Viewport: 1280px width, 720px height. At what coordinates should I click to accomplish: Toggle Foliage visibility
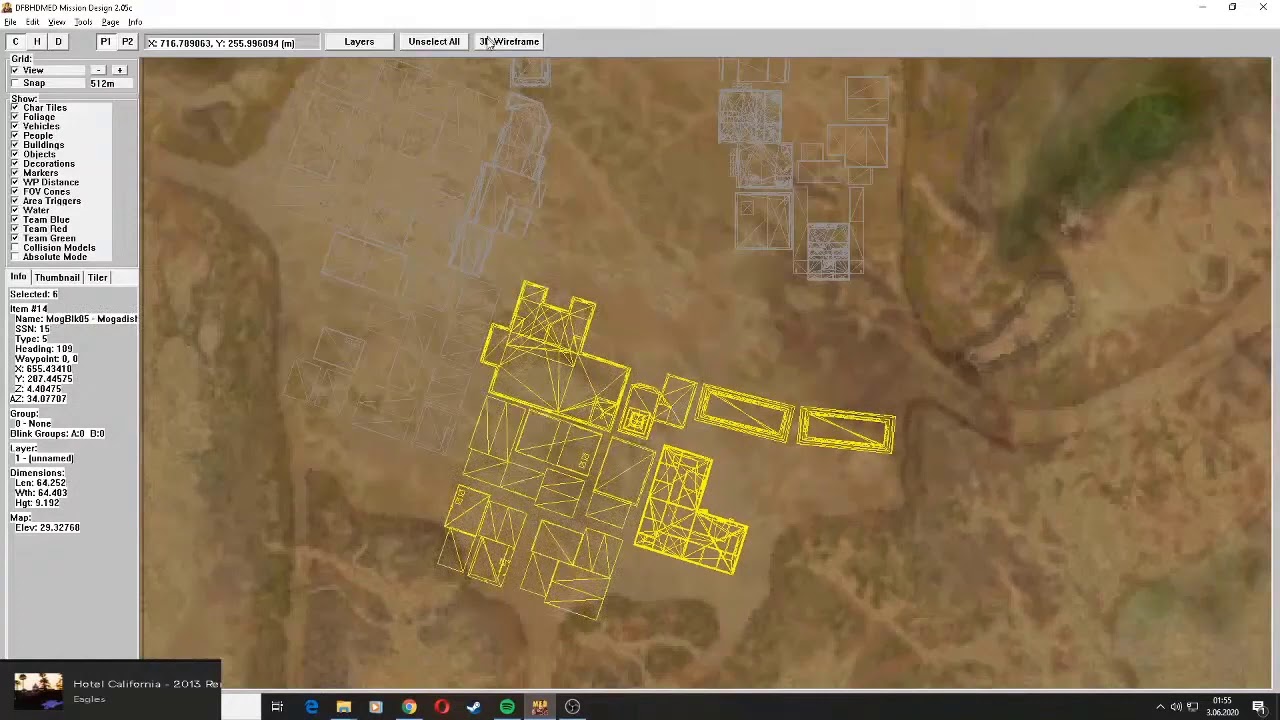pyautogui.click(x=15, y=117)
